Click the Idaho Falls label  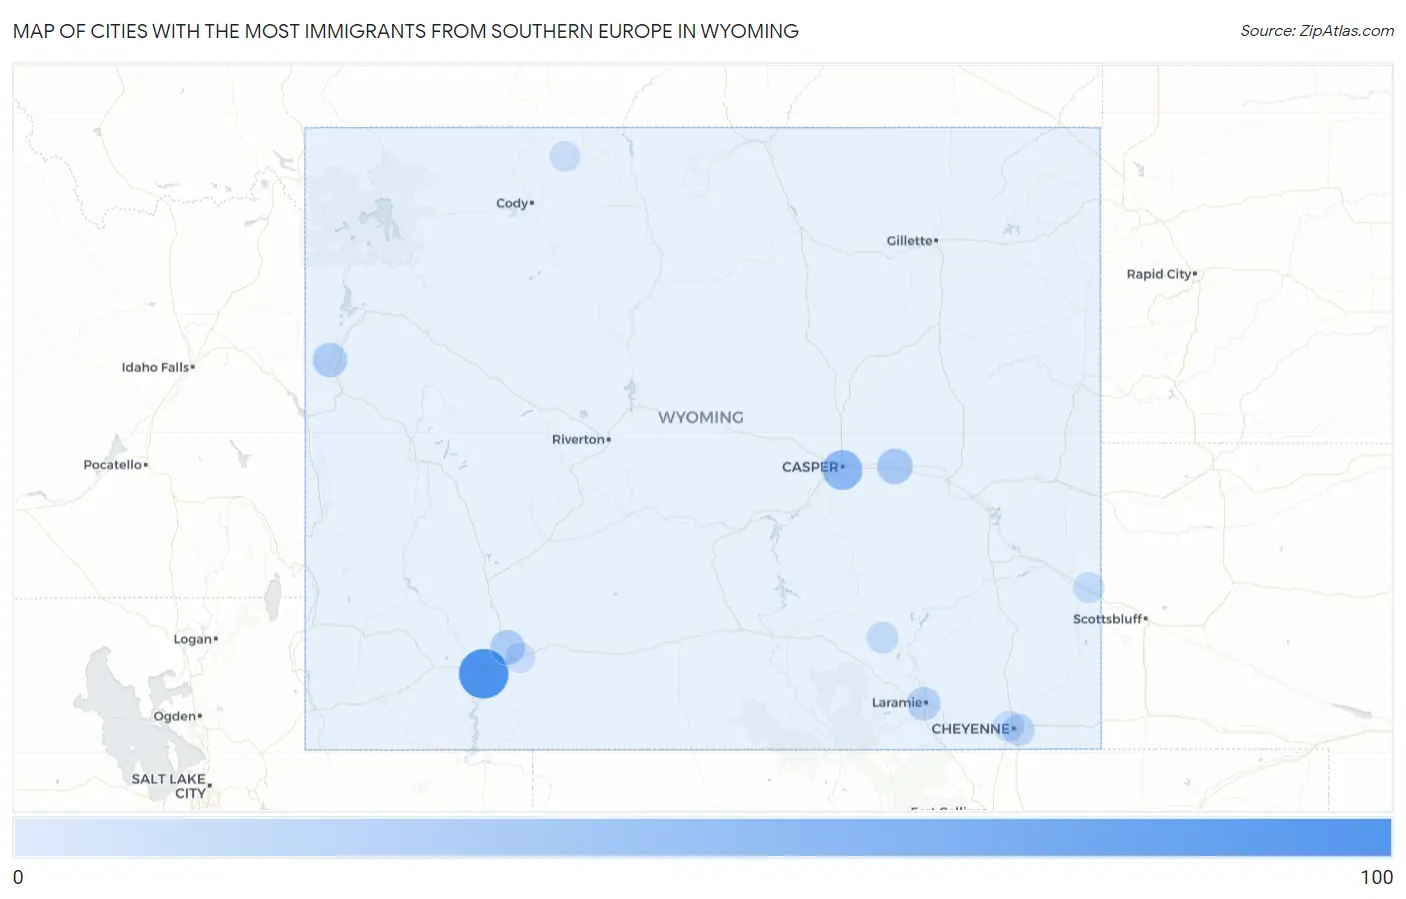click(x=155, y=367)
